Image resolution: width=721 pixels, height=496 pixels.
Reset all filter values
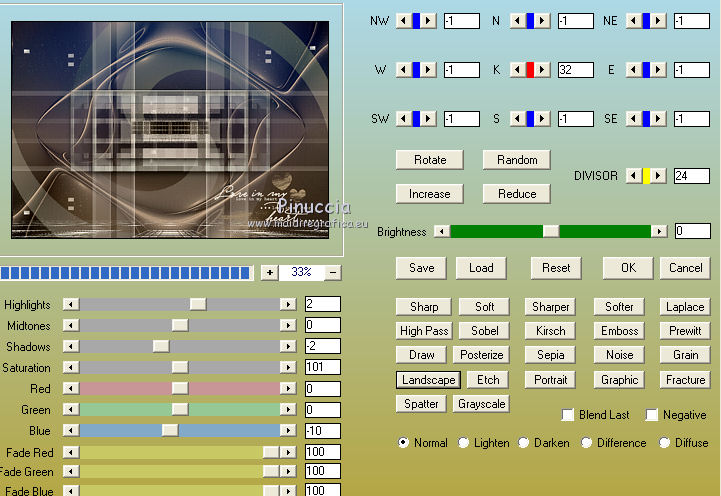(x=556, y=268)
